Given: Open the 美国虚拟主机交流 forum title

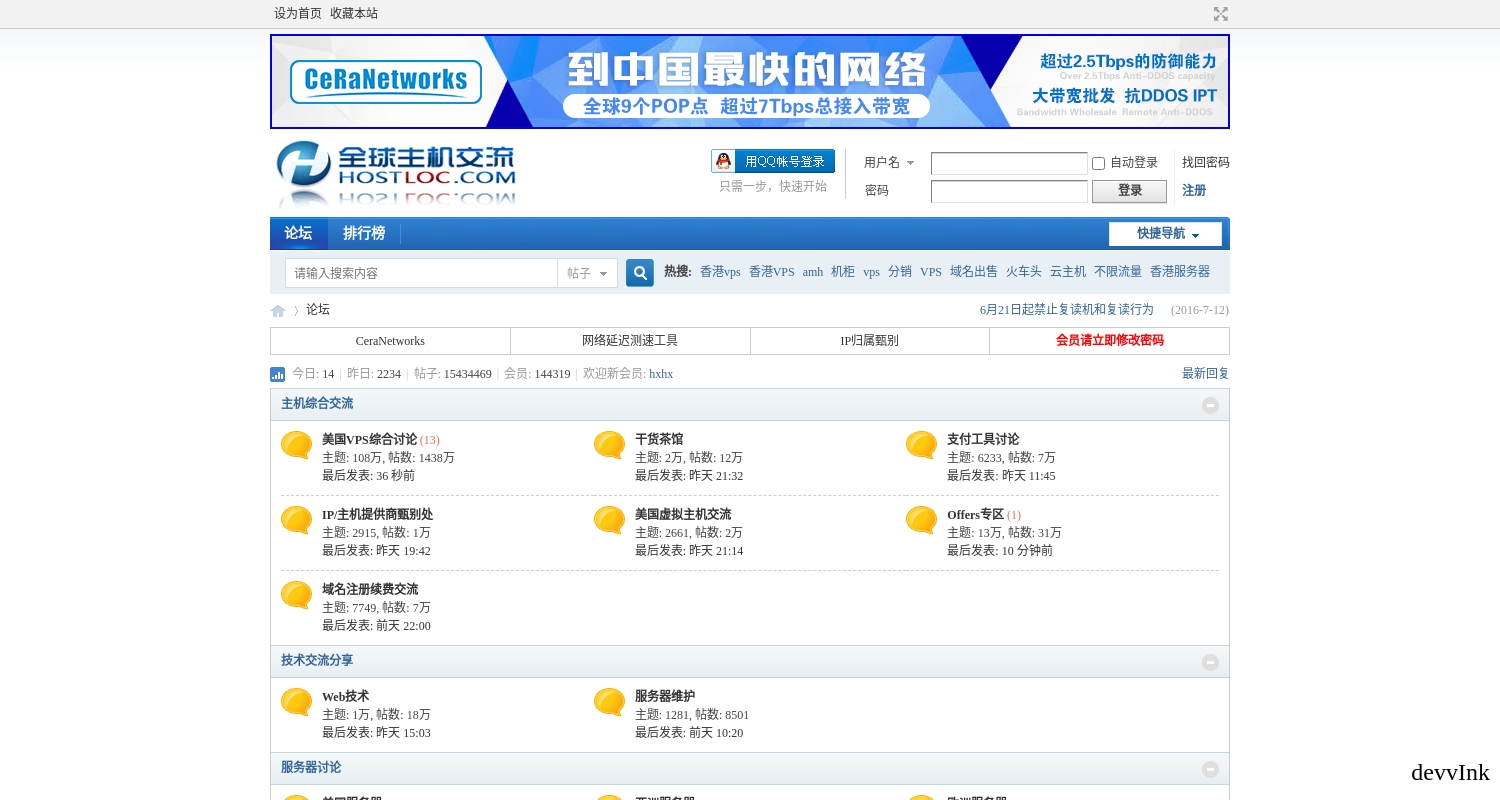Looking at the screenshot, I should tap(683, 515).
